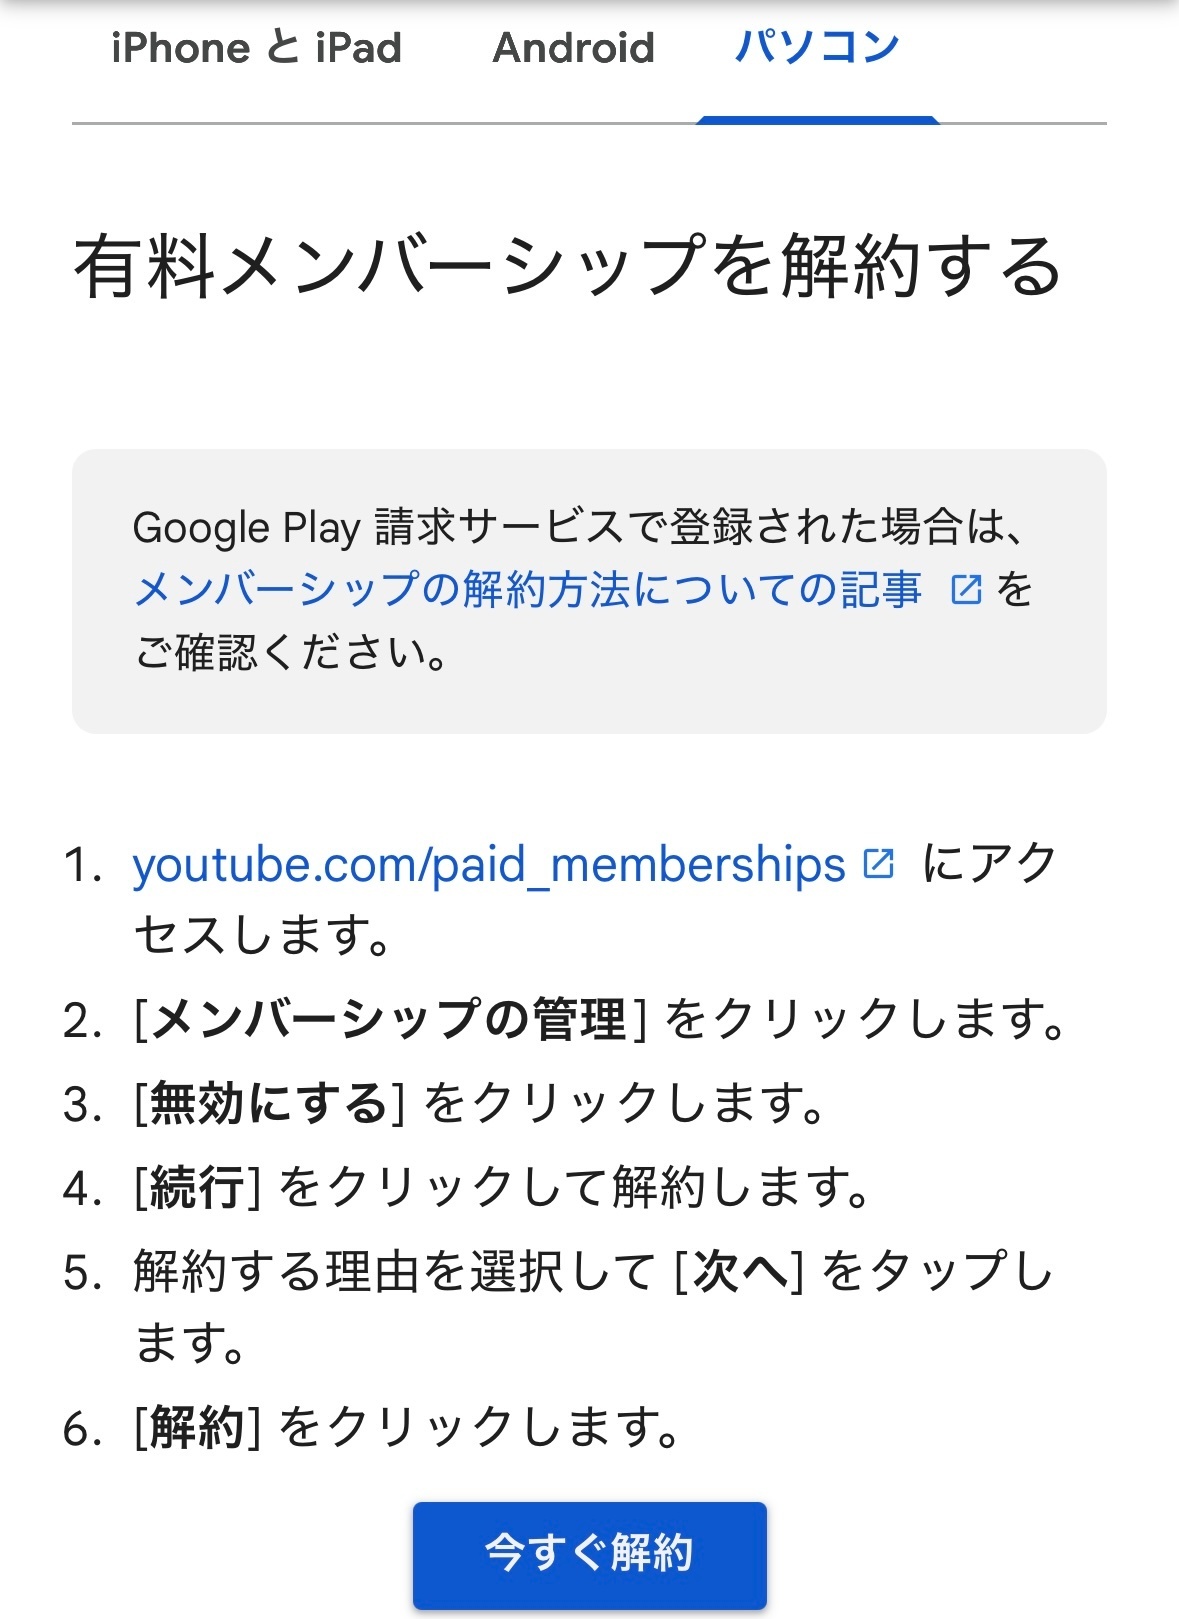Switch to the iPhone と iPad tab
Screen dimensions: 1179x1619
click(256, 48)
